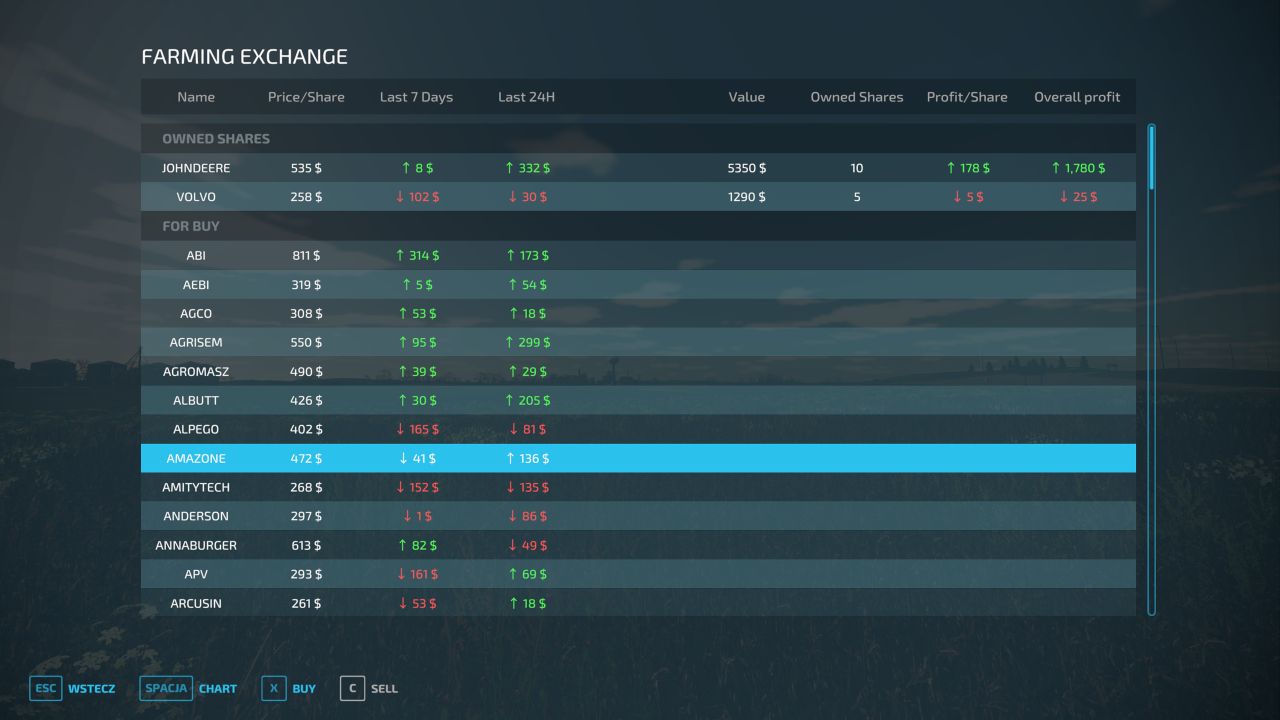Select the APV stock row
Image resolution: width=1280 pixels, height=720 pixels.
(x=638, y=574)
